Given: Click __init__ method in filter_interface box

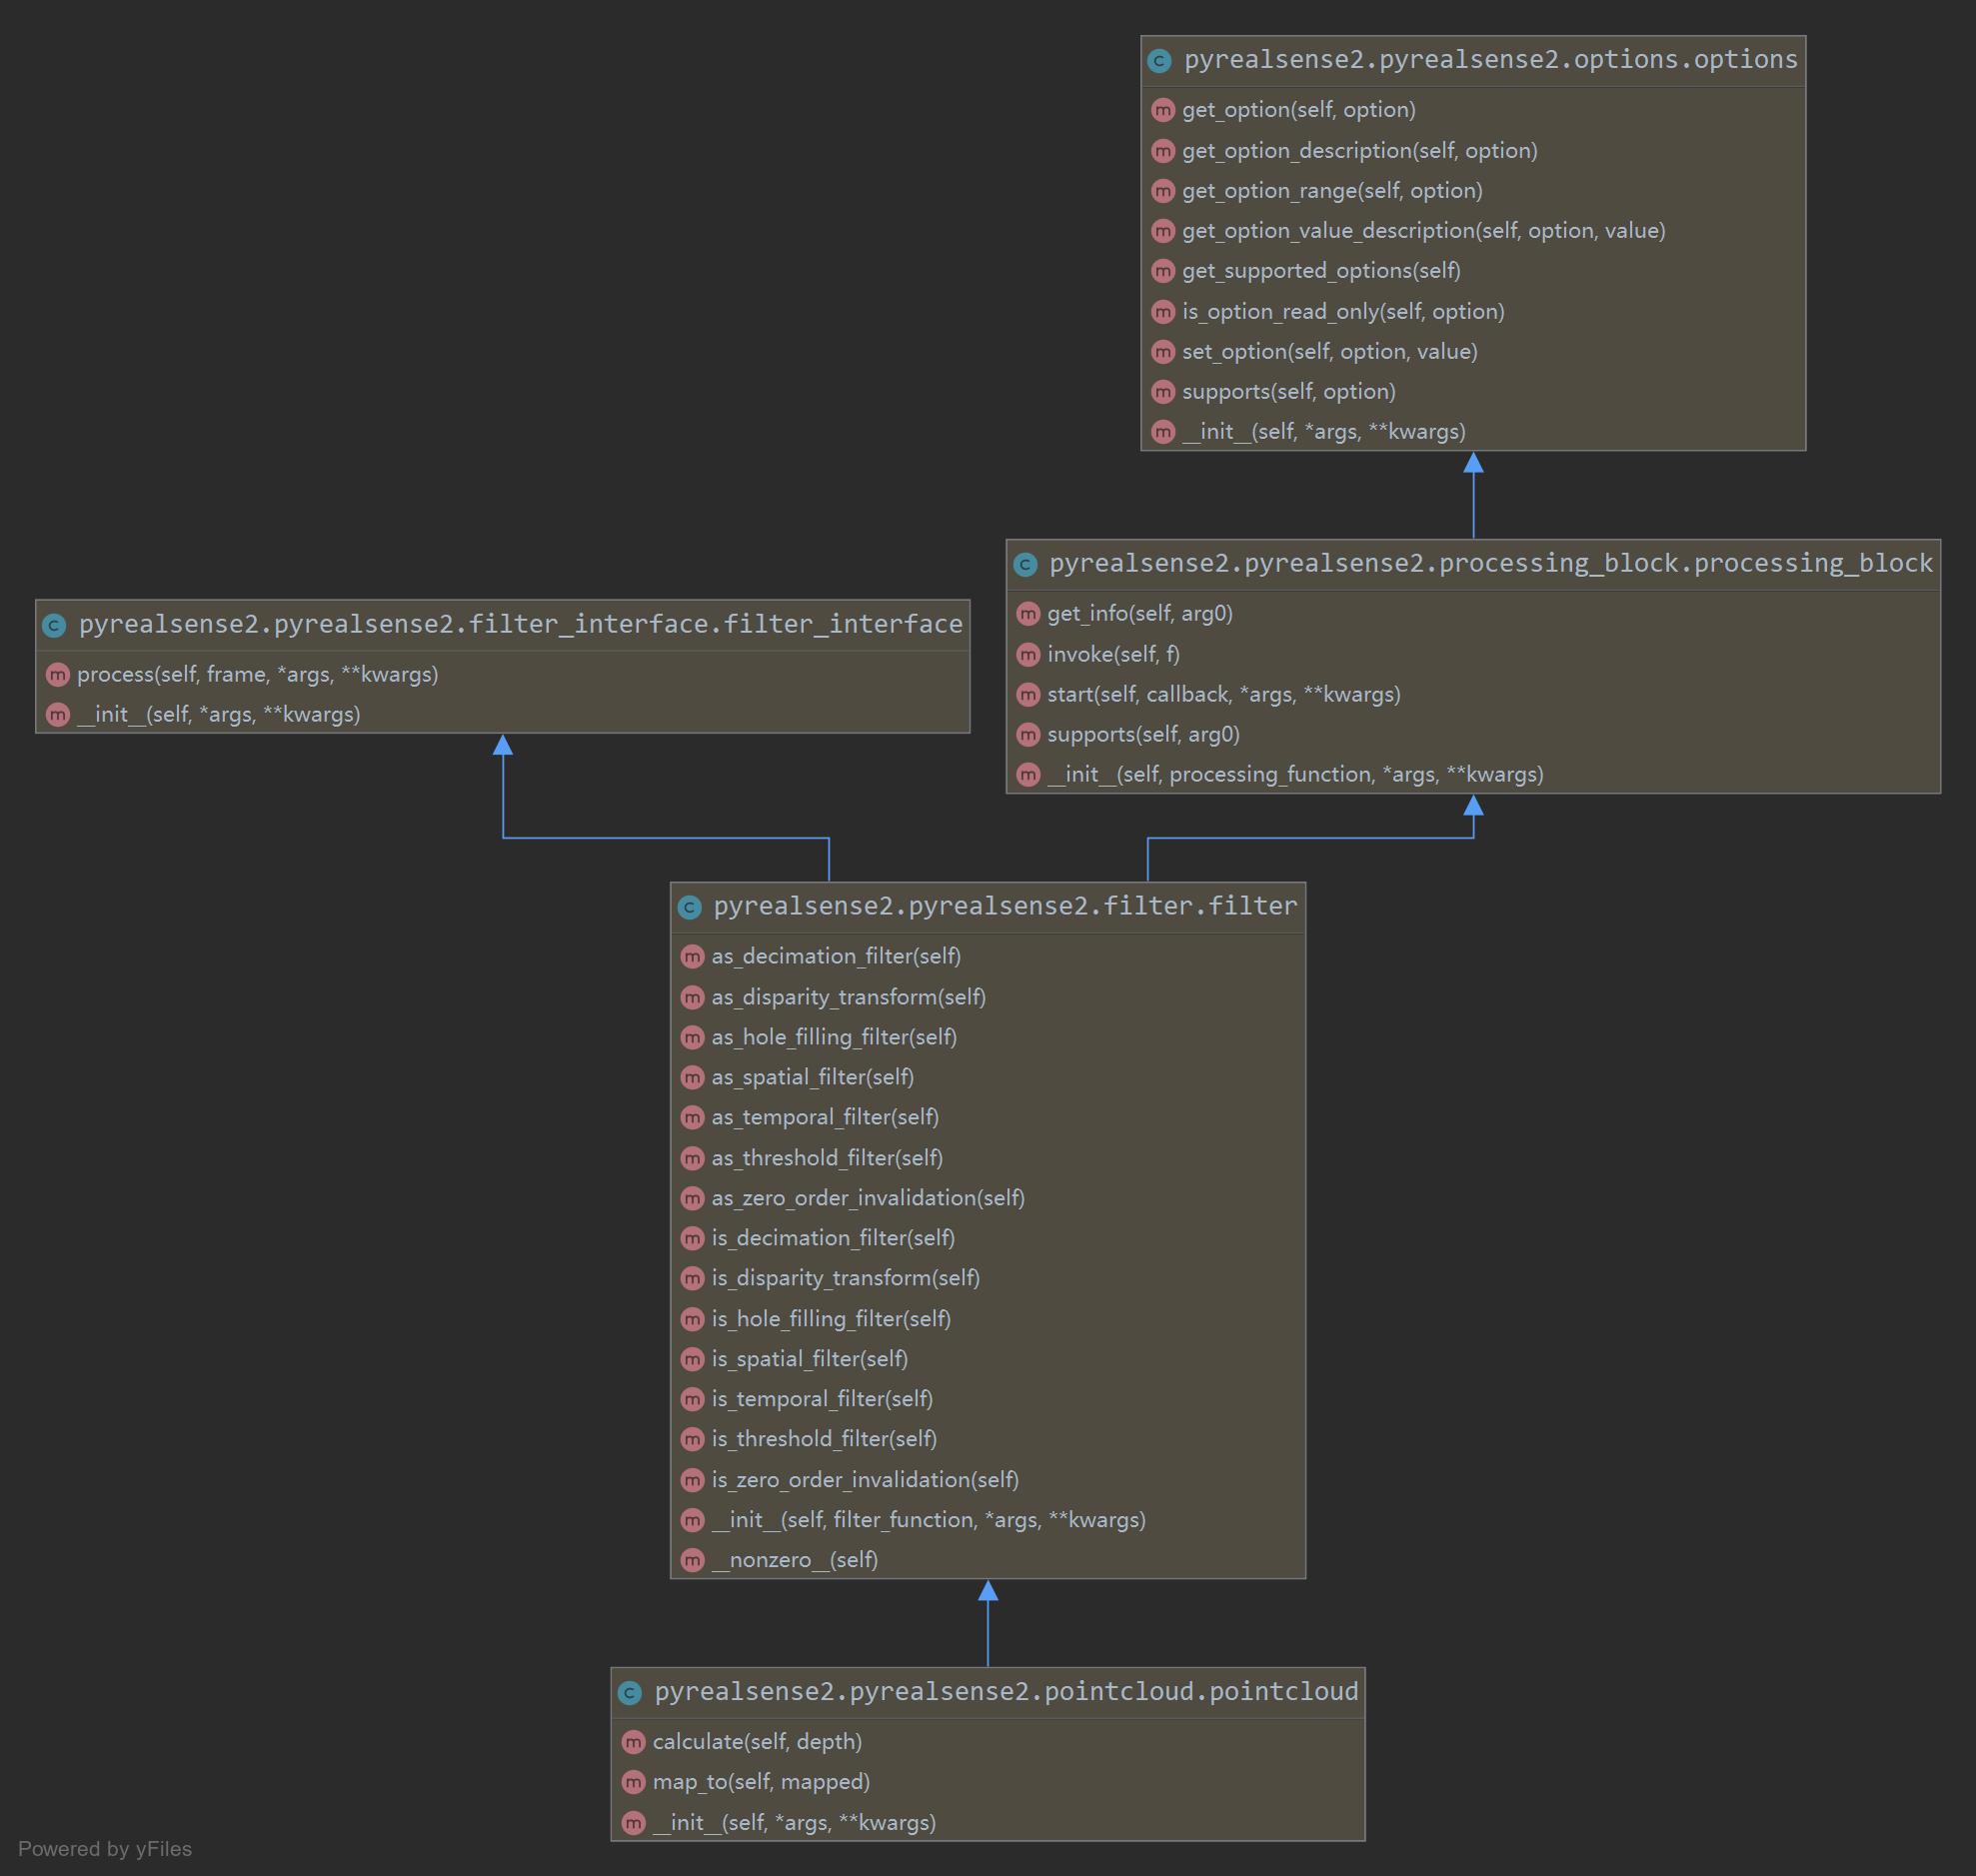Looking at the screenshot, I should 218,715.
